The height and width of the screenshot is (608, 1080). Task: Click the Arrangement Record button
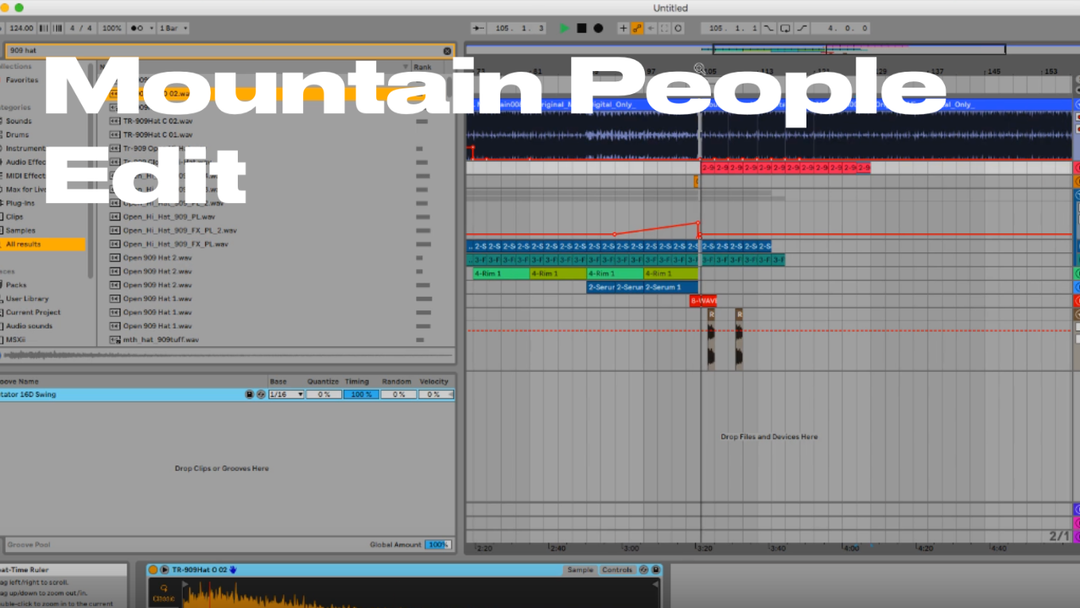[598, 28]
